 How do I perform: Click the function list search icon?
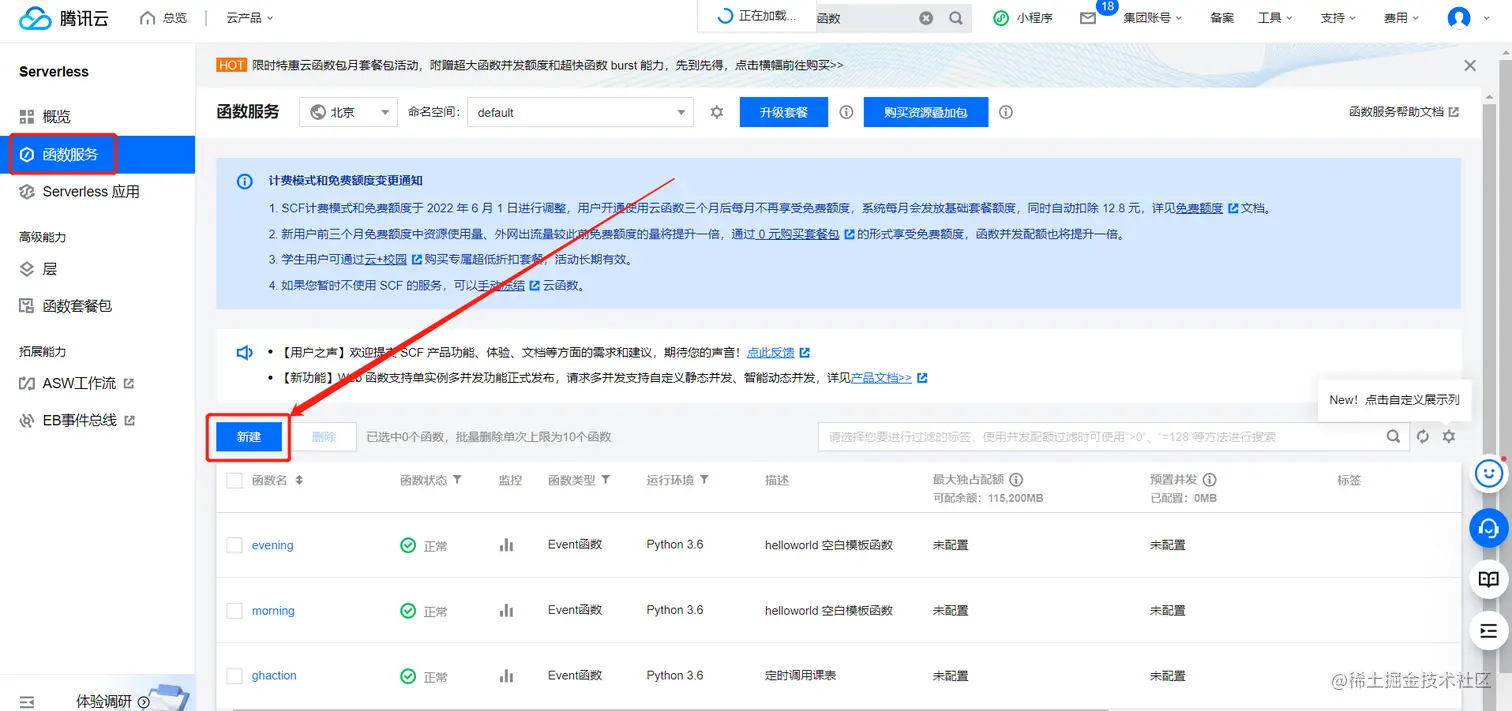pyautogui.click(x=1393, y=436)
